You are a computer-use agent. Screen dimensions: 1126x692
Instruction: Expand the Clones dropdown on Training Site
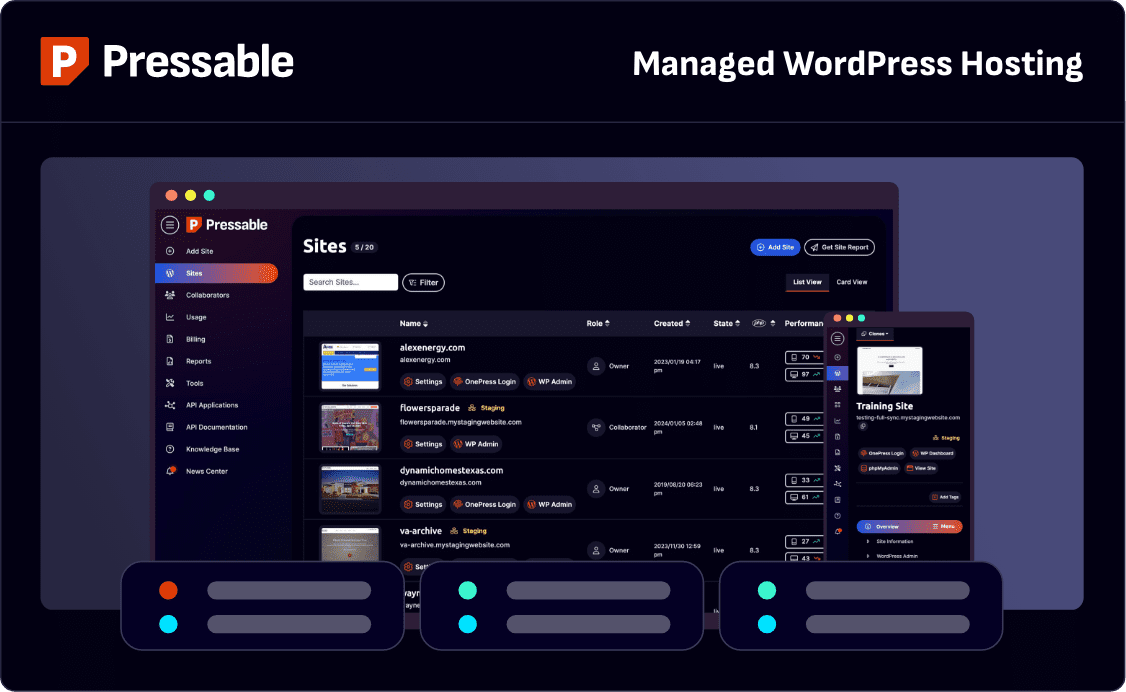tap(874, 334)
